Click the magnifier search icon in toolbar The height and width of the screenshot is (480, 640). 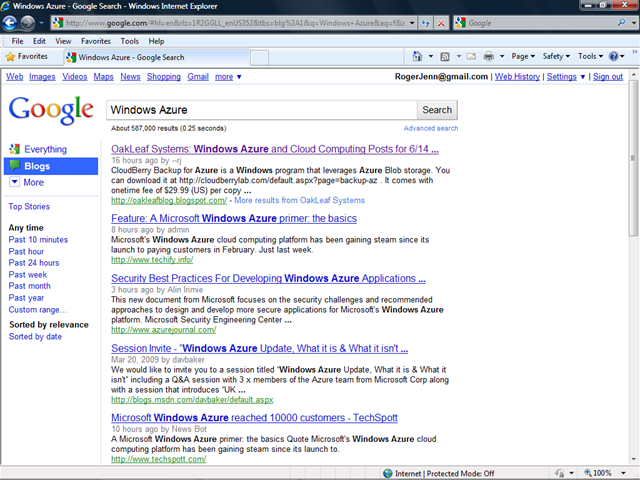click(x=621, y=23)
